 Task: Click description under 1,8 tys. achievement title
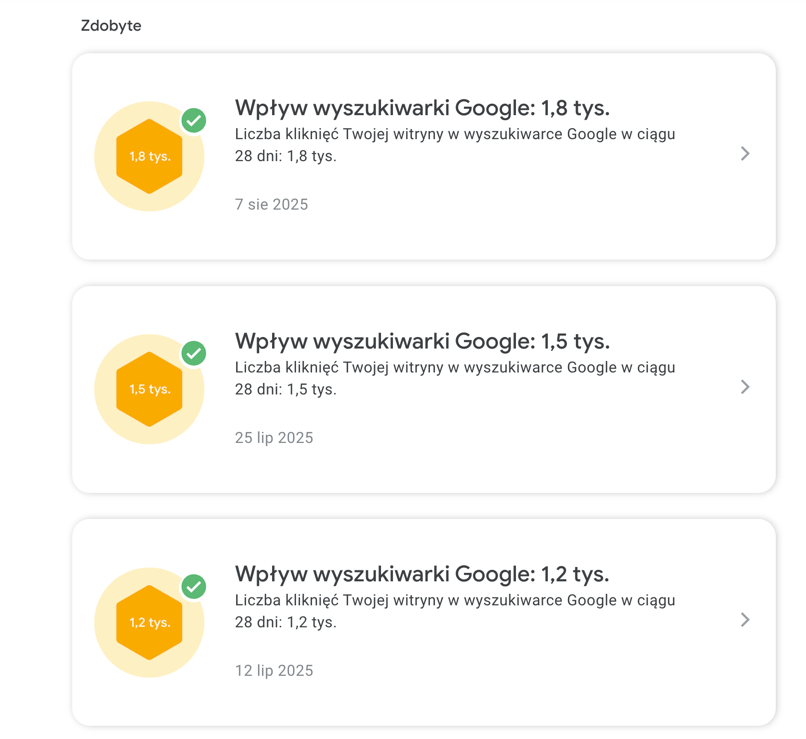pyautogui.click(x=455, y=145)
